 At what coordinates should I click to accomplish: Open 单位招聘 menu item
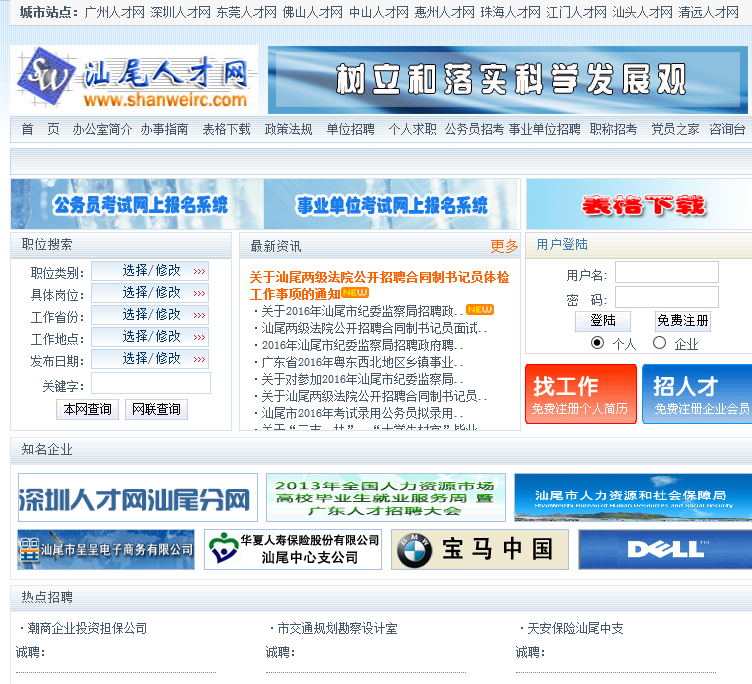[351, 130]
